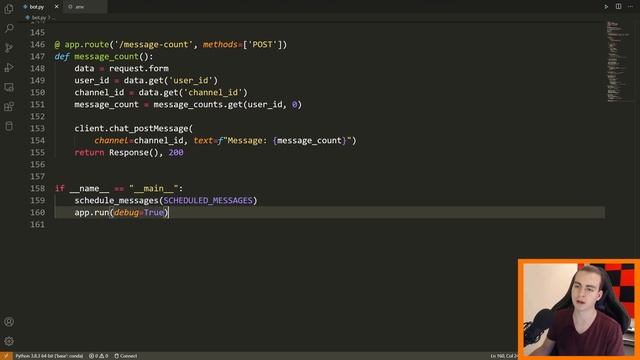Open the Source Control view
The image size is (640, 360).
click(x=9, y=48)
